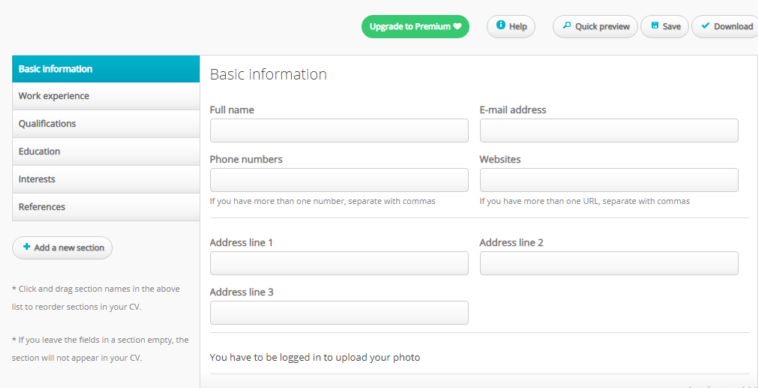Click the magnifier icon on Quick preview

pos(567,26)
